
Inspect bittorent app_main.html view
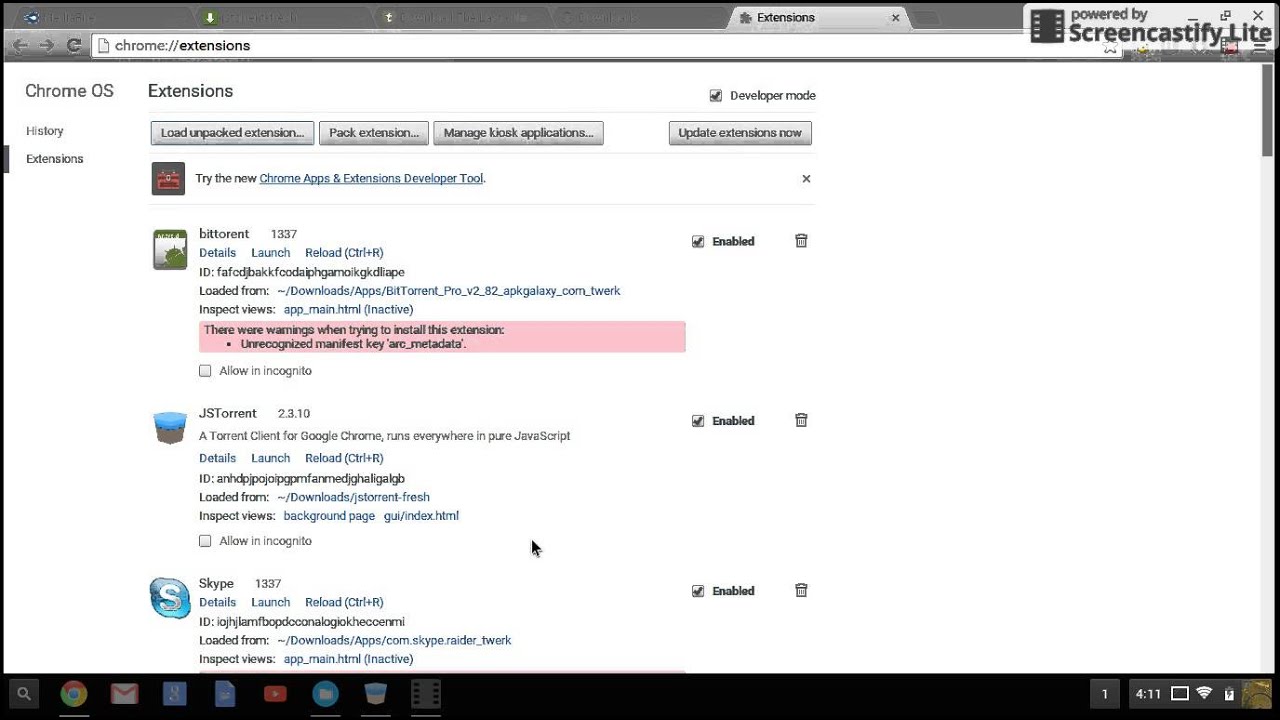click(x=348, y=310)
